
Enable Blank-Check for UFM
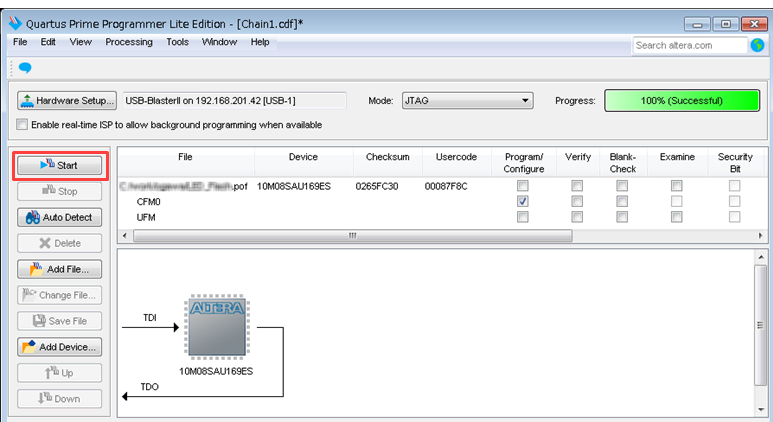(x=622, y=217)
